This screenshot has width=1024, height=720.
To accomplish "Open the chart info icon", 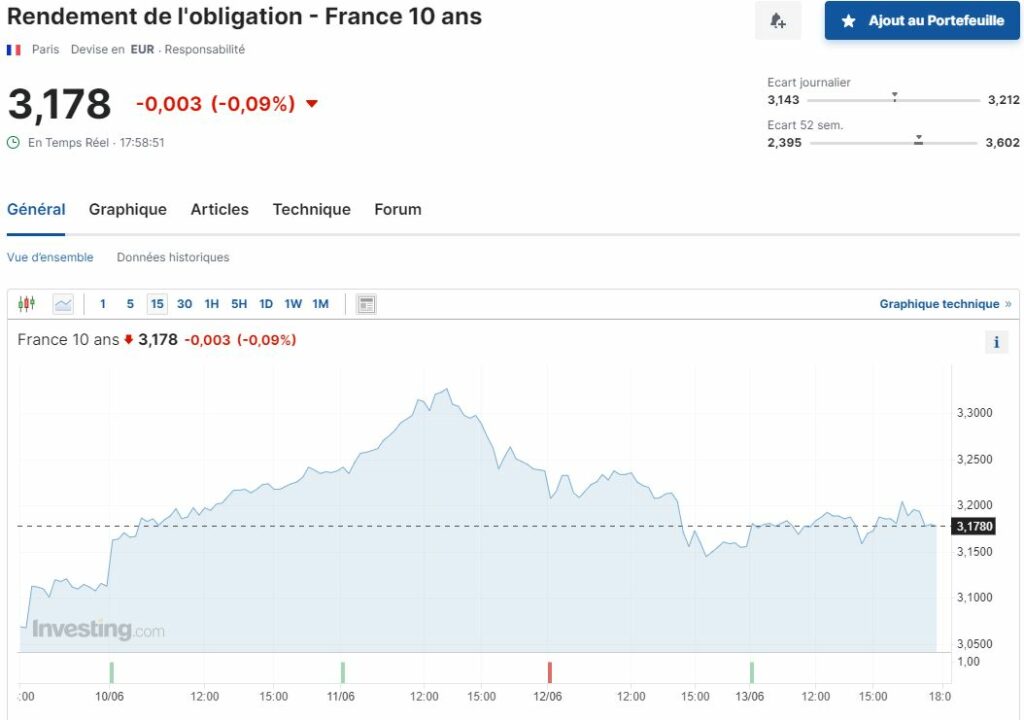I will coord(996,343).
